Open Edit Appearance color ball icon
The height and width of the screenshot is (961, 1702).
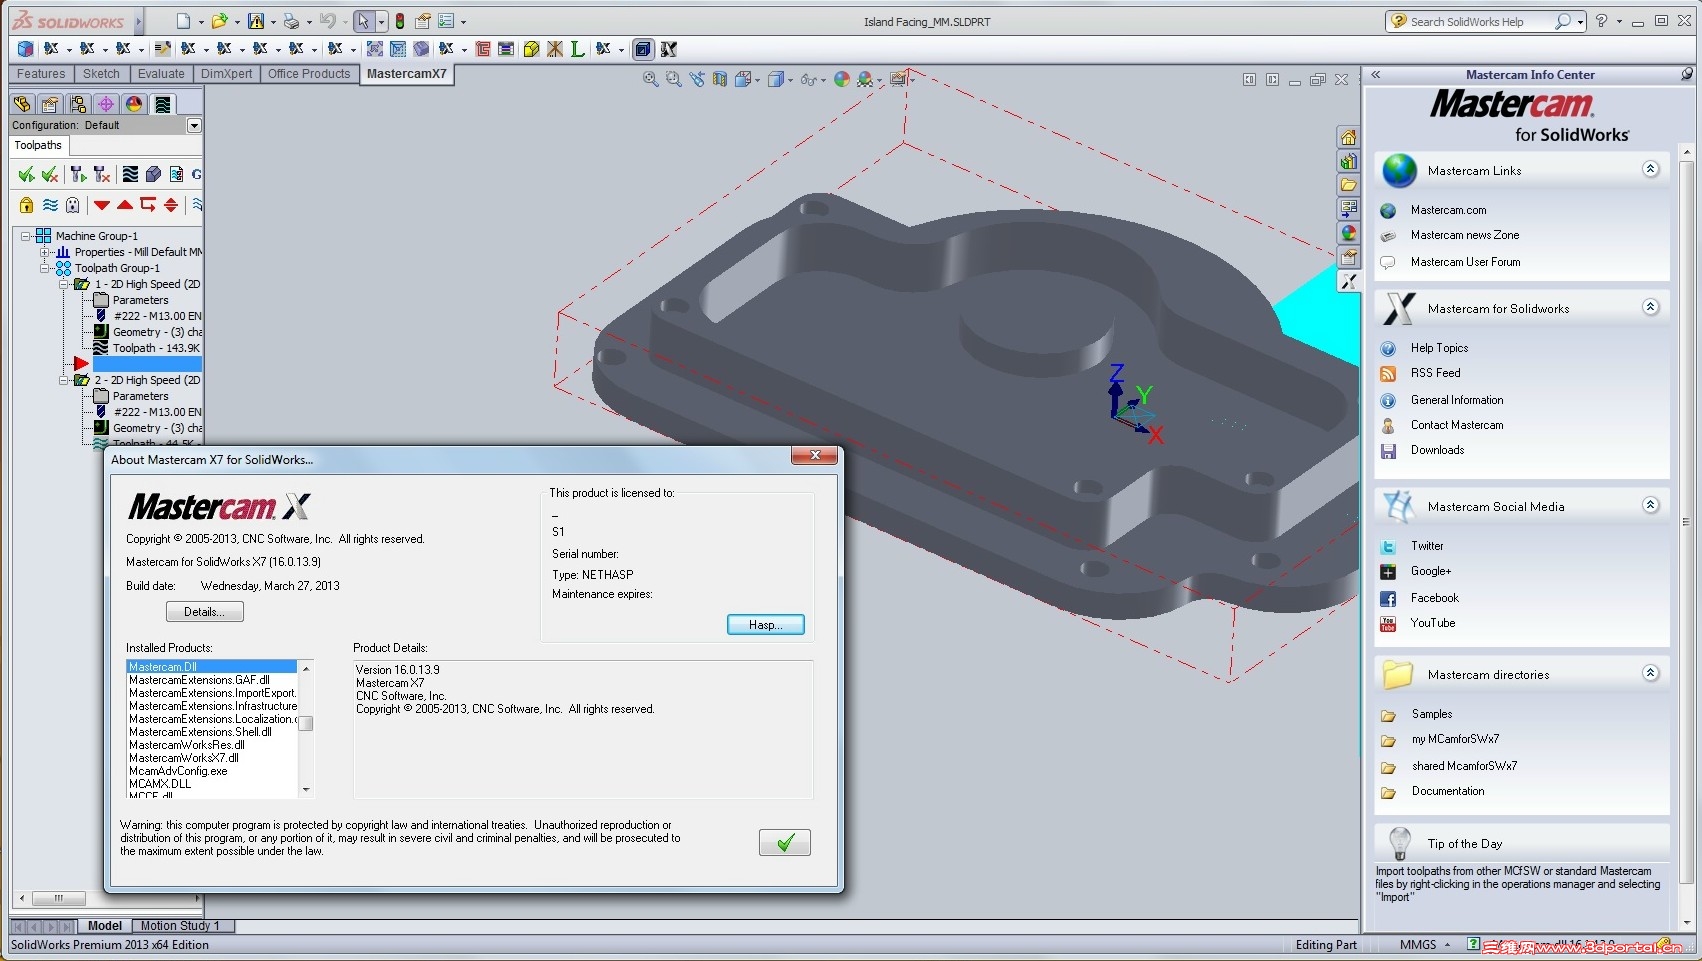coord(841,79)
